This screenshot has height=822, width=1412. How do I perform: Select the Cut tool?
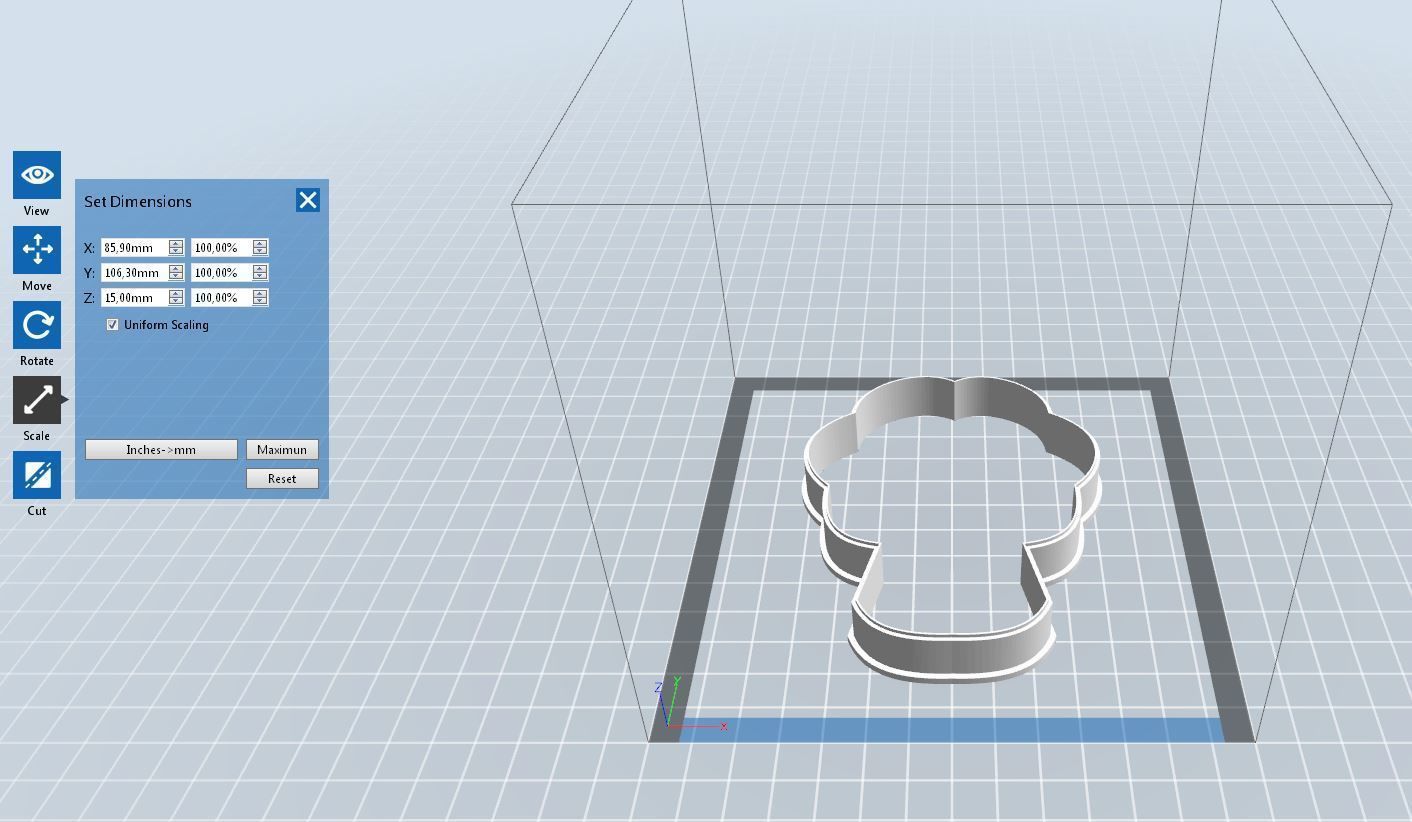37,475
